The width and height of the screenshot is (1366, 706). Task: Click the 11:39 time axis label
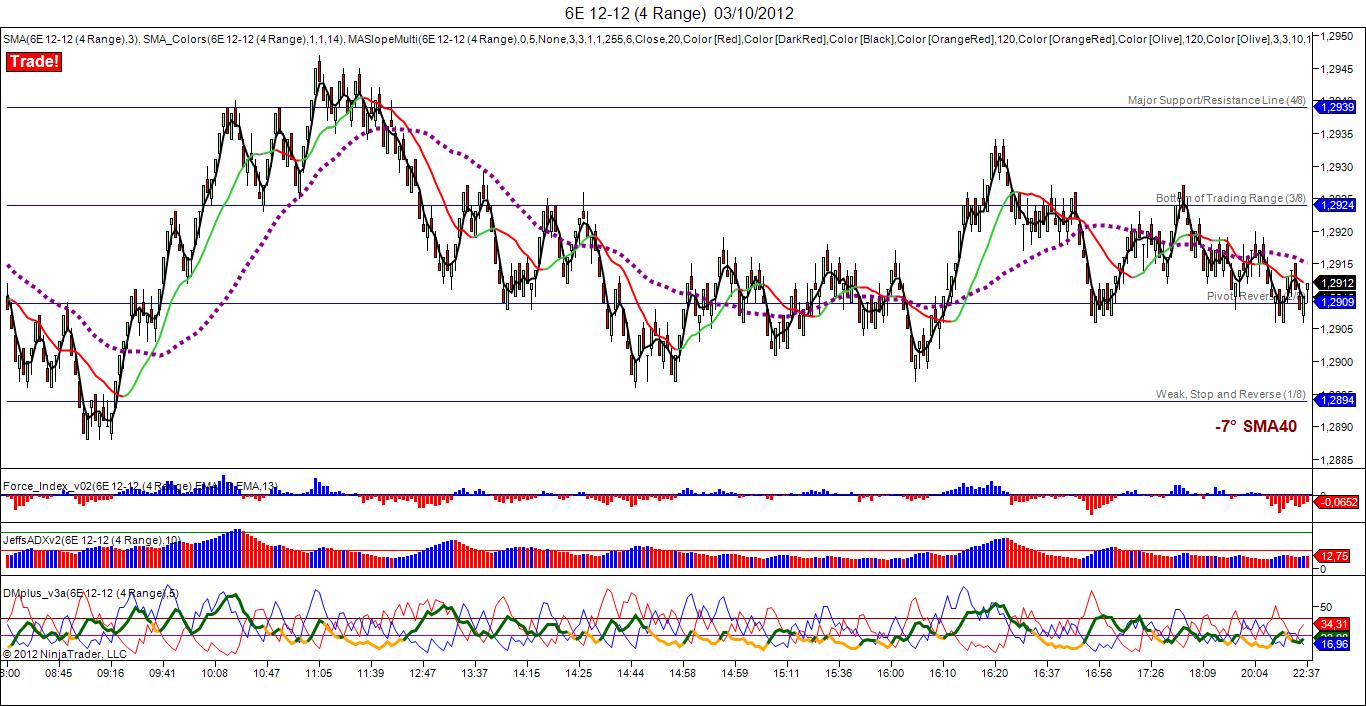tap(370, 674)
